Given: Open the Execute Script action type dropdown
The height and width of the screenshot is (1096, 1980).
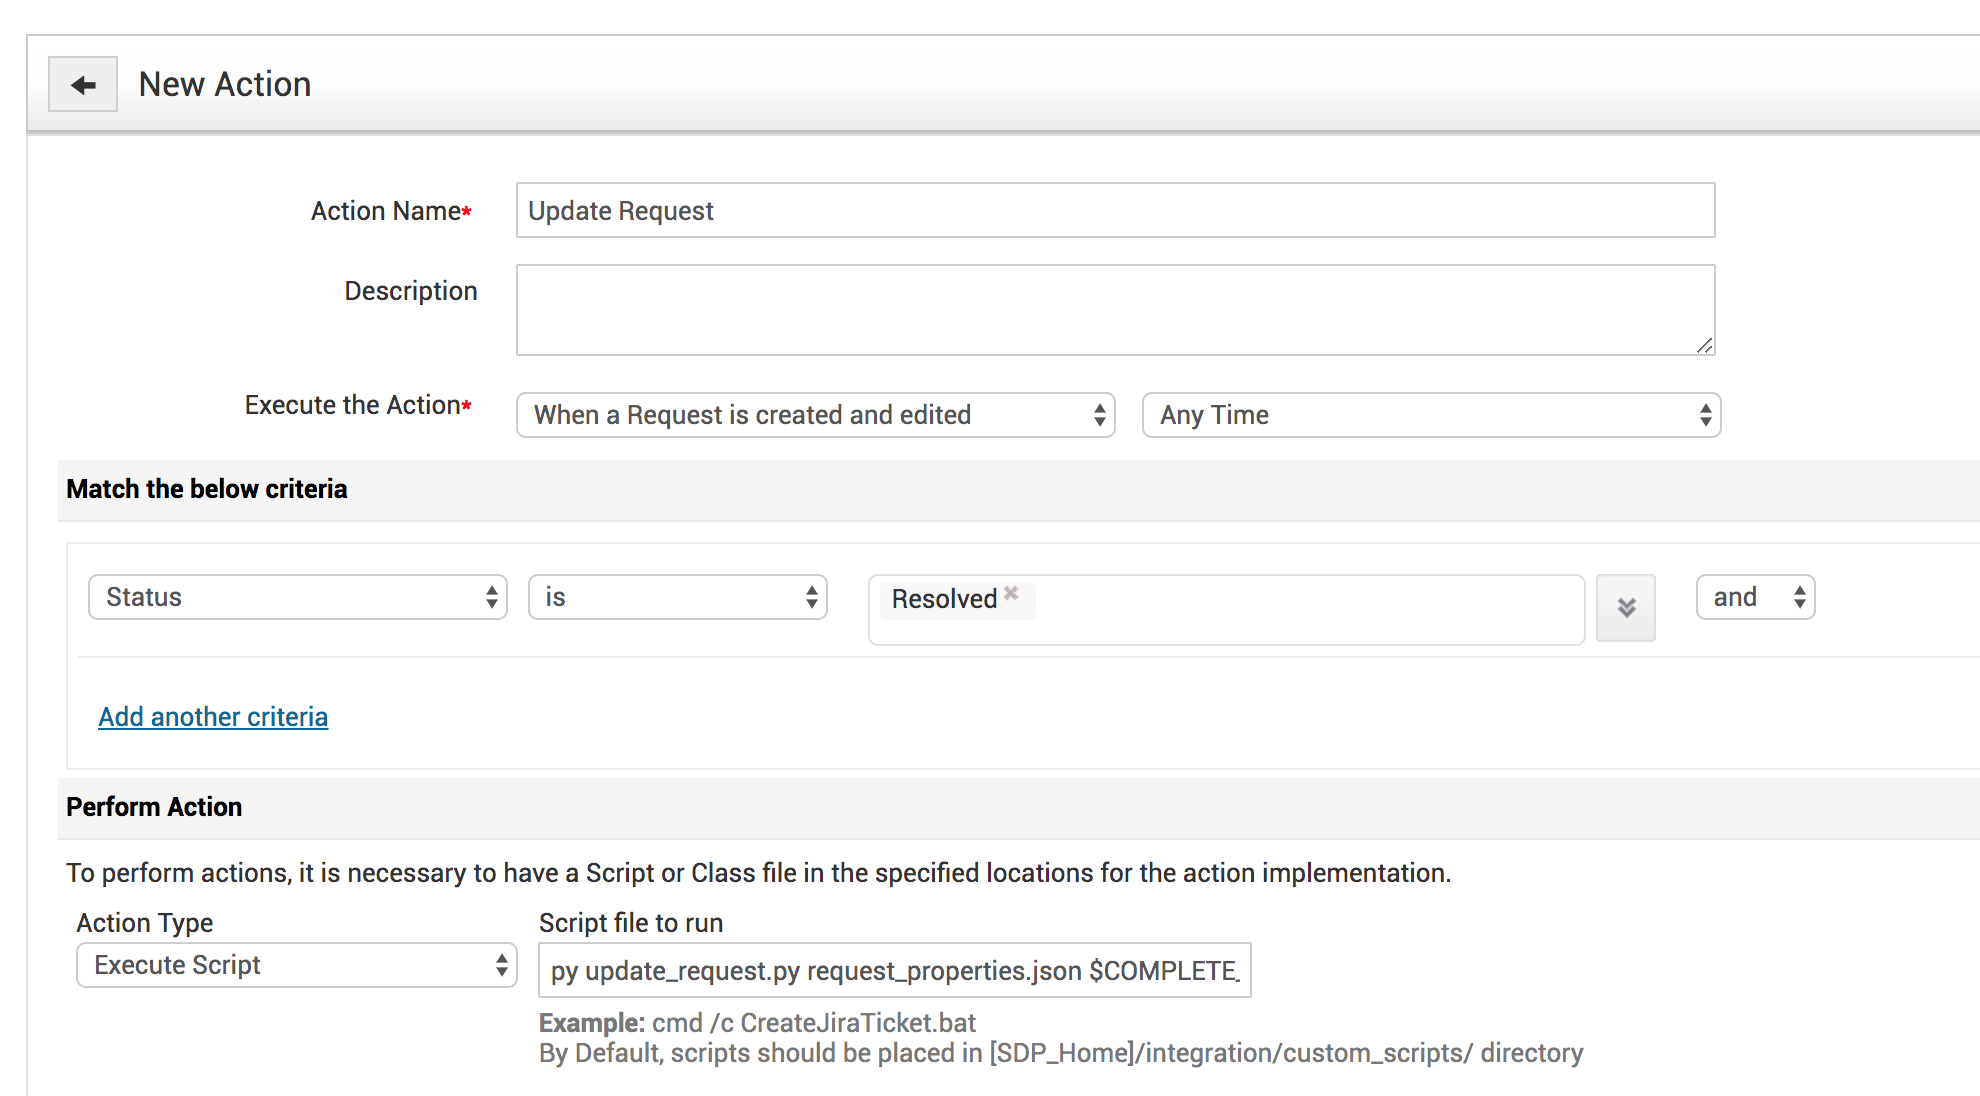Looking at the screenshot, I should click(296, 965).
